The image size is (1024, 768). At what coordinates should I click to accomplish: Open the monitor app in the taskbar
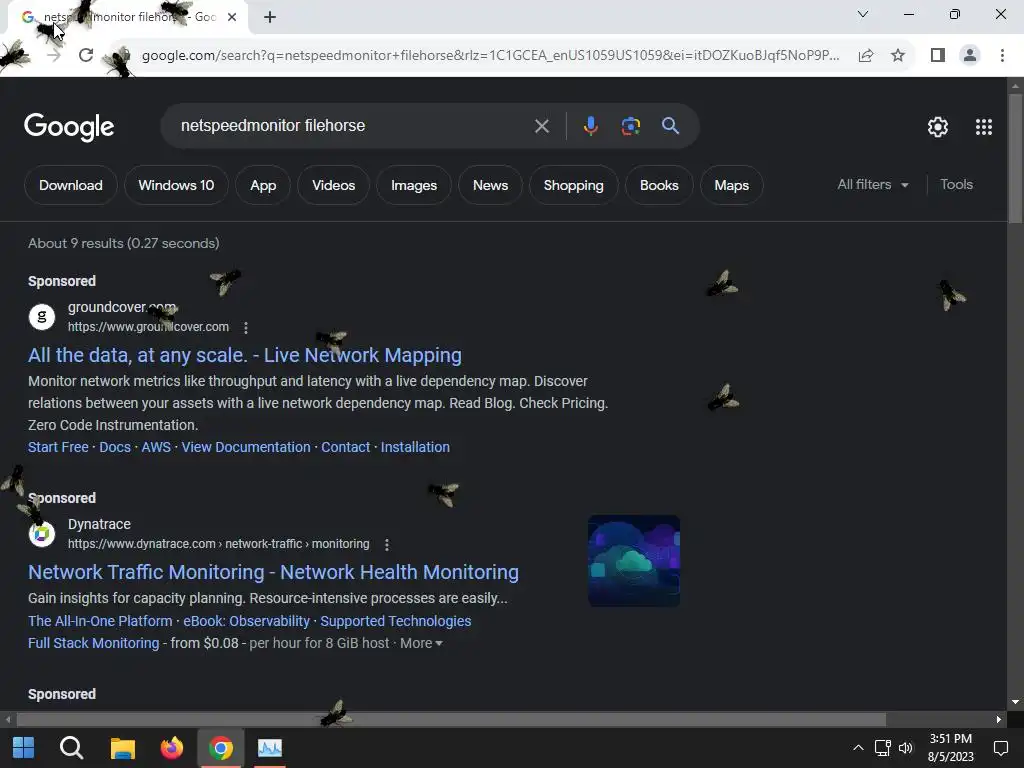tap(270, 748)
